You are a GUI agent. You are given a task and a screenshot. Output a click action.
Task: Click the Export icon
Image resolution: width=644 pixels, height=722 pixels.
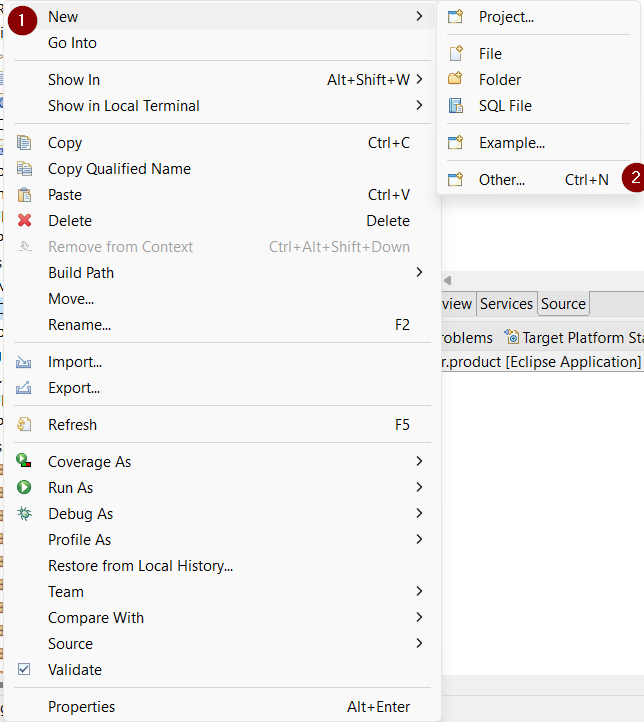[x=25, y=388]
